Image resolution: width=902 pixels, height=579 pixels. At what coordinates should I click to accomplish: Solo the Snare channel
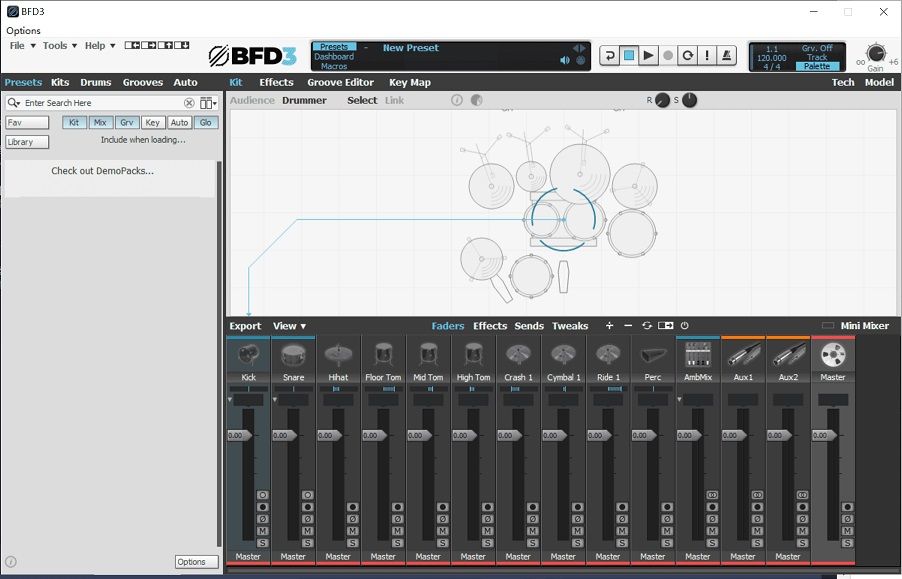[307, 543]
